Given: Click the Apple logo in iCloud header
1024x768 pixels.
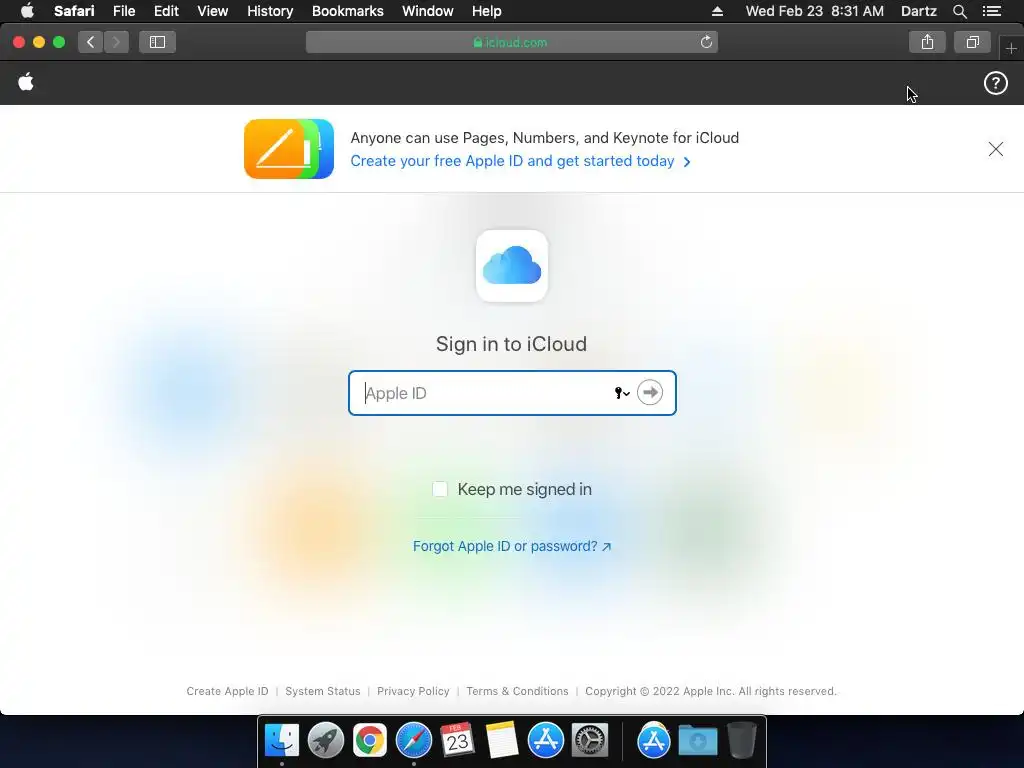Looking at the screenshot, I should click(26, 82).
